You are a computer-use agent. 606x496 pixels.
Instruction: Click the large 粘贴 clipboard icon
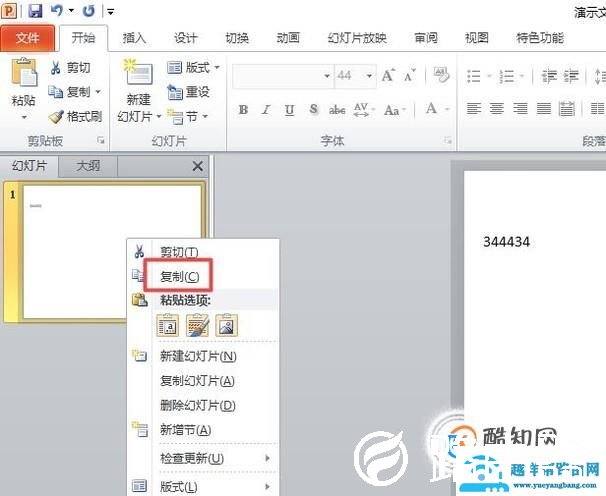[x=24, y=72]
